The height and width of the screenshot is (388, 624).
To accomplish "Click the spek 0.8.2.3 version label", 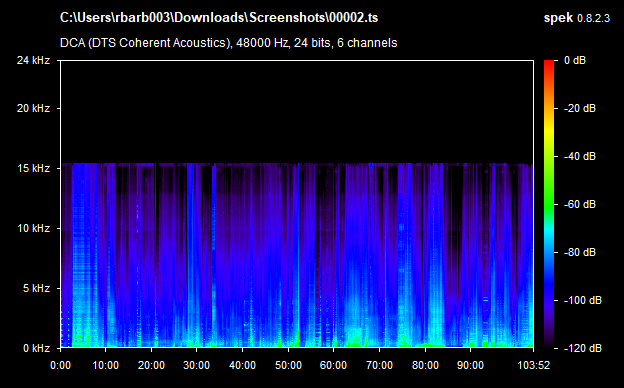I will pyautogui.click(x=577, y=18).
